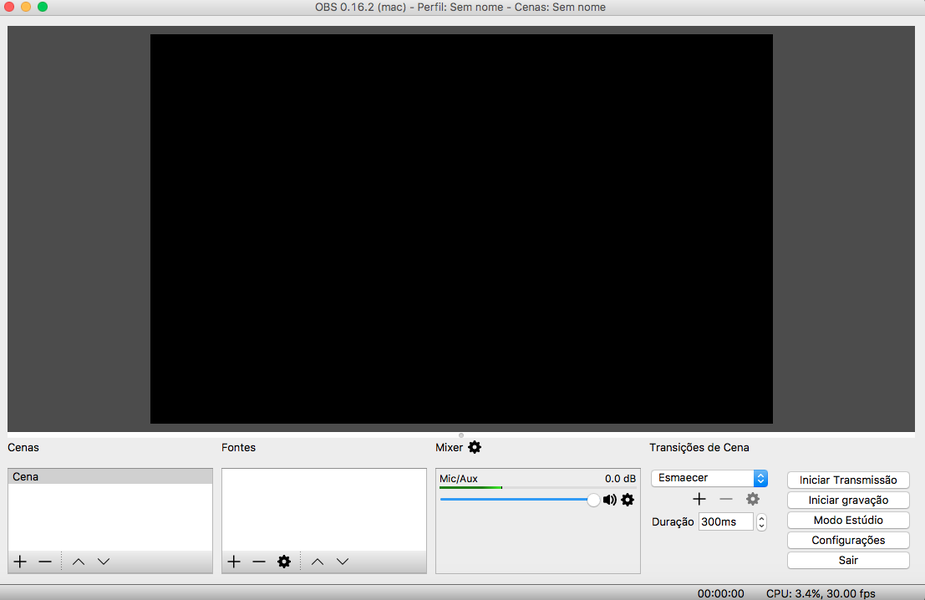Add a new scene with plus icon
925x600 pixels.
point(20,561)
